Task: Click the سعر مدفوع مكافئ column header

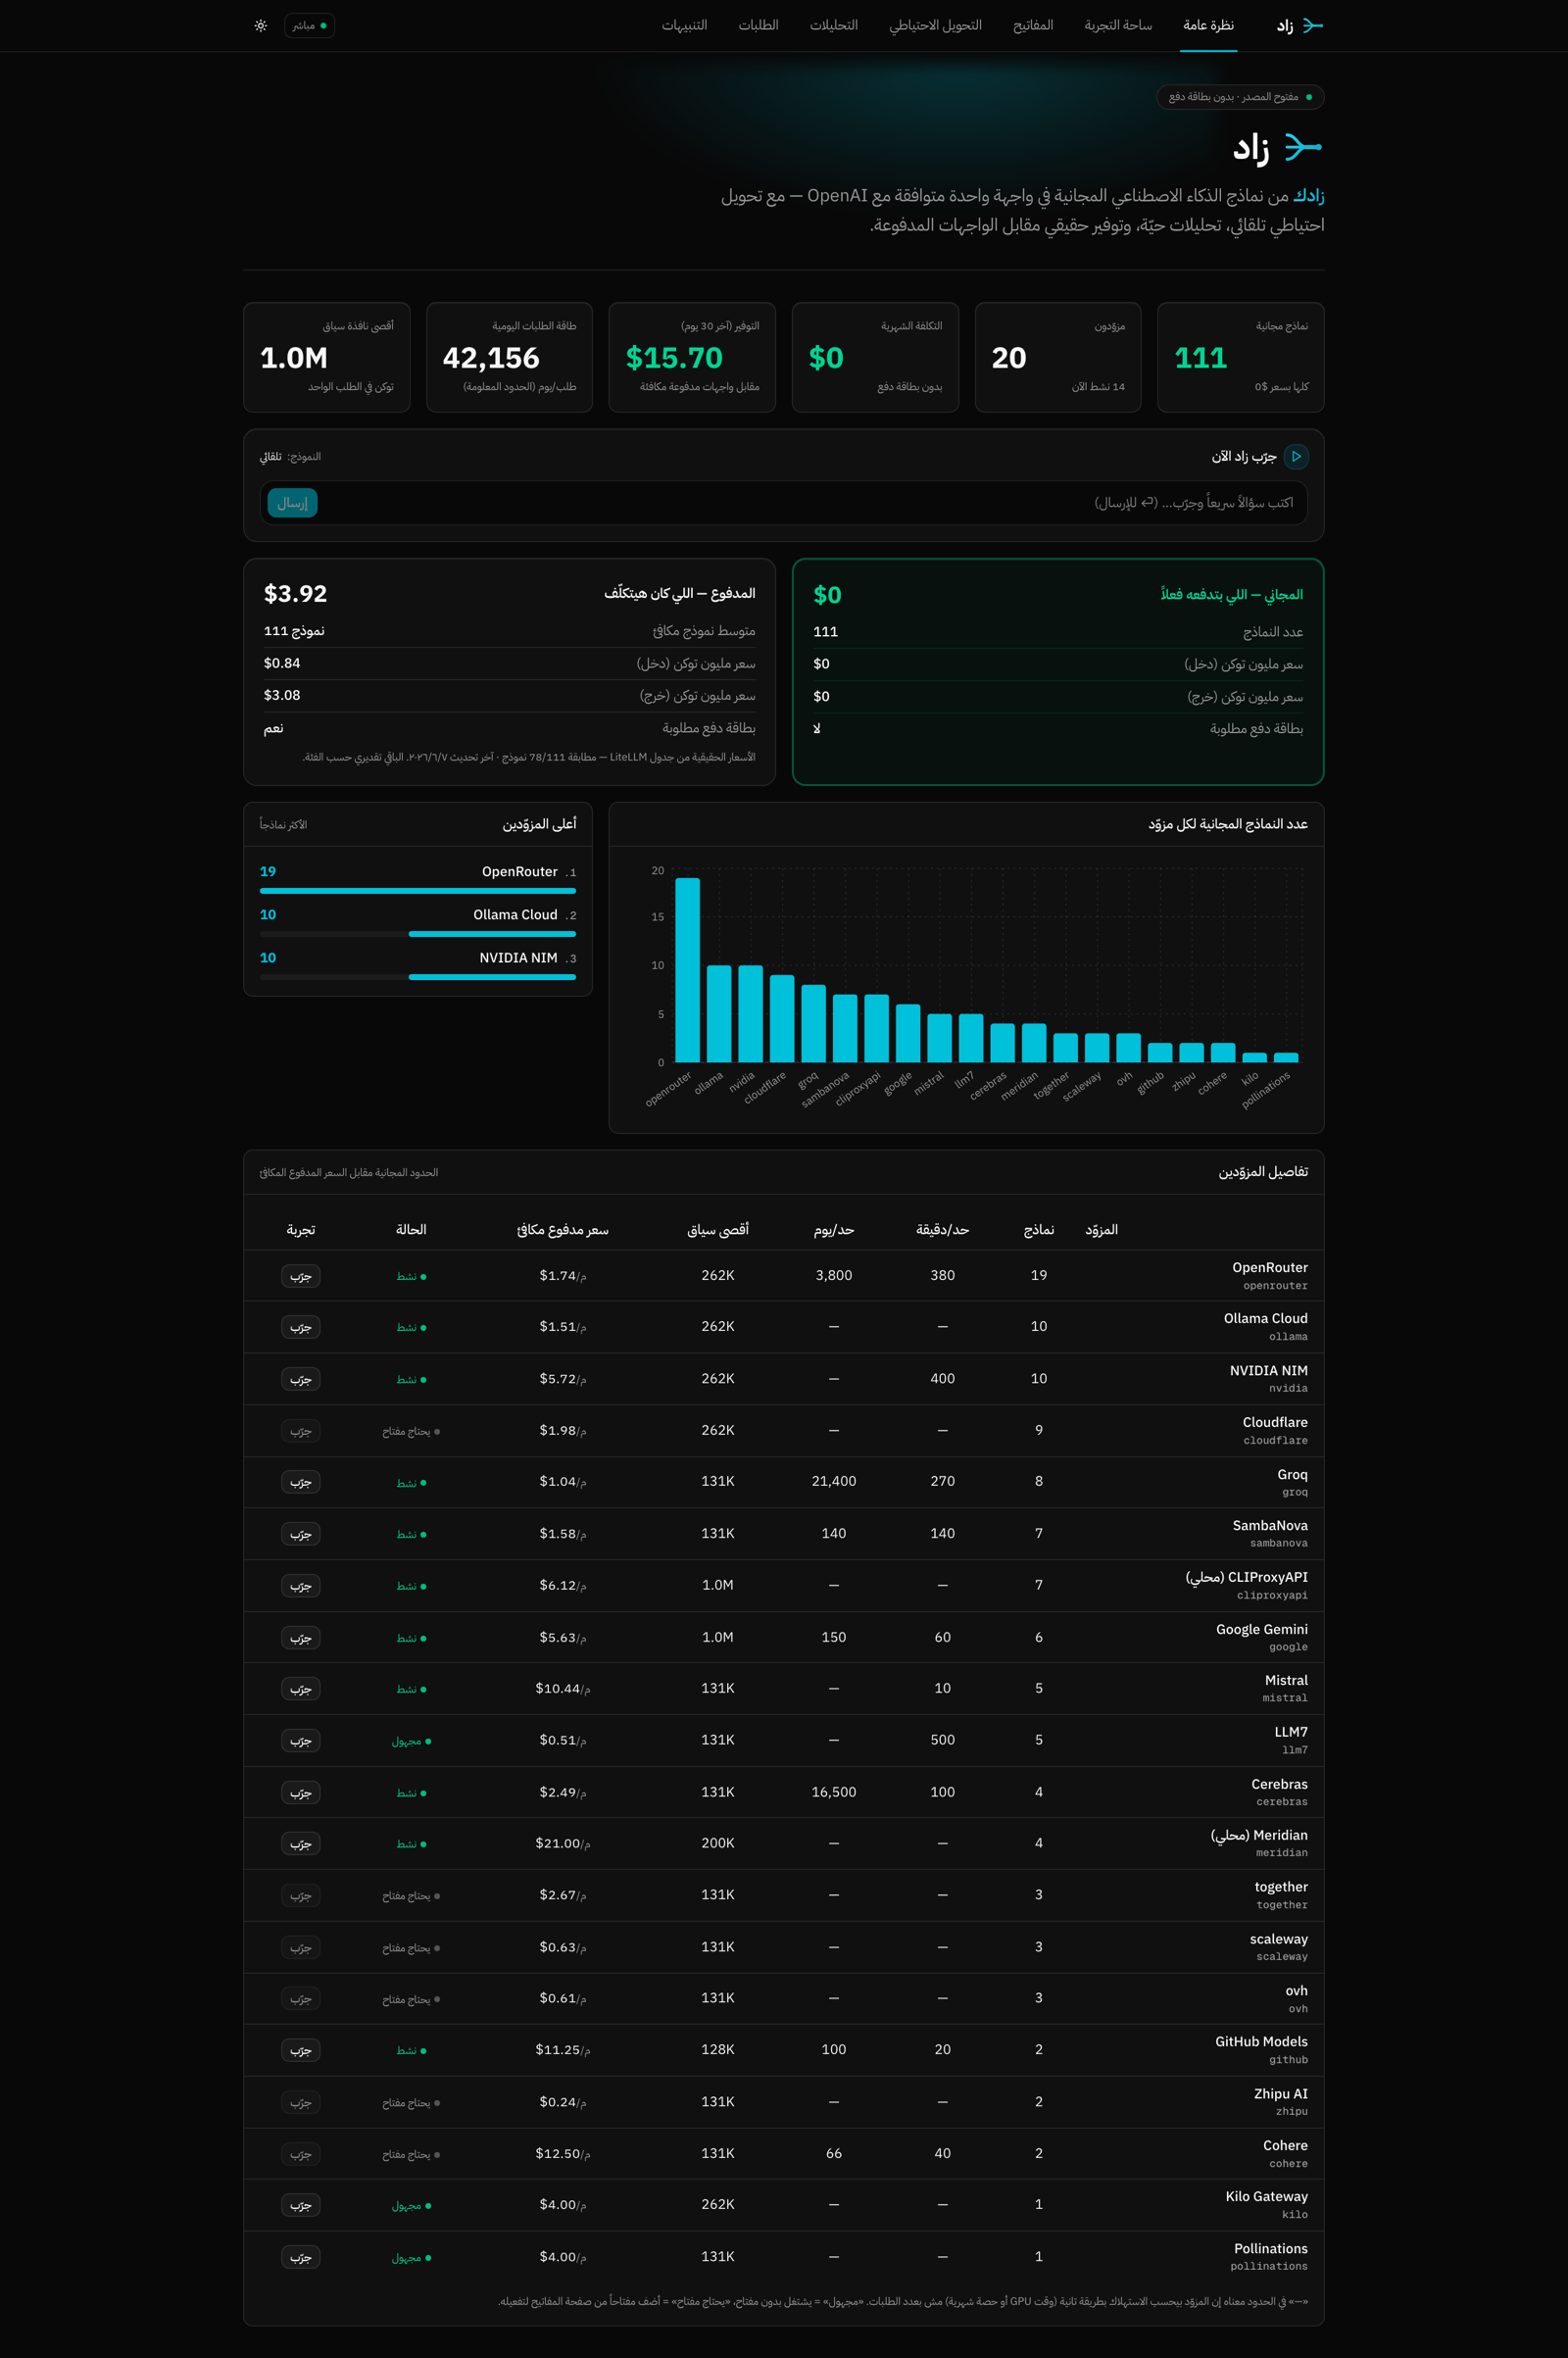Action: [562, 1230]
